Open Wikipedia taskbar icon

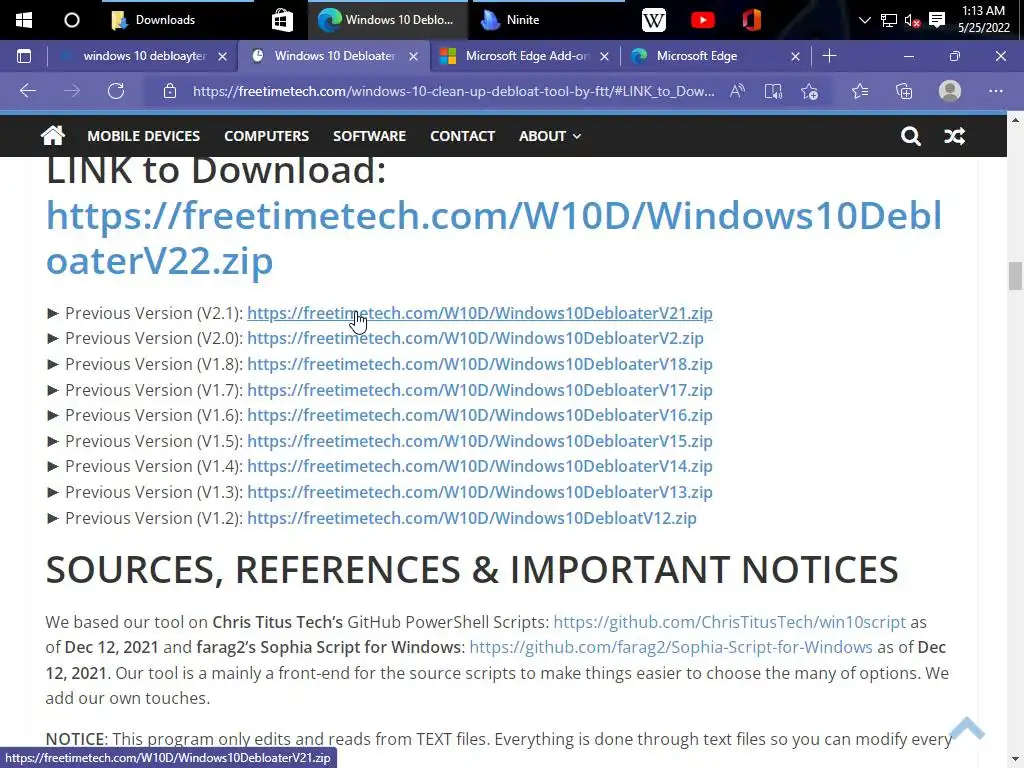(x=654, y=20)
